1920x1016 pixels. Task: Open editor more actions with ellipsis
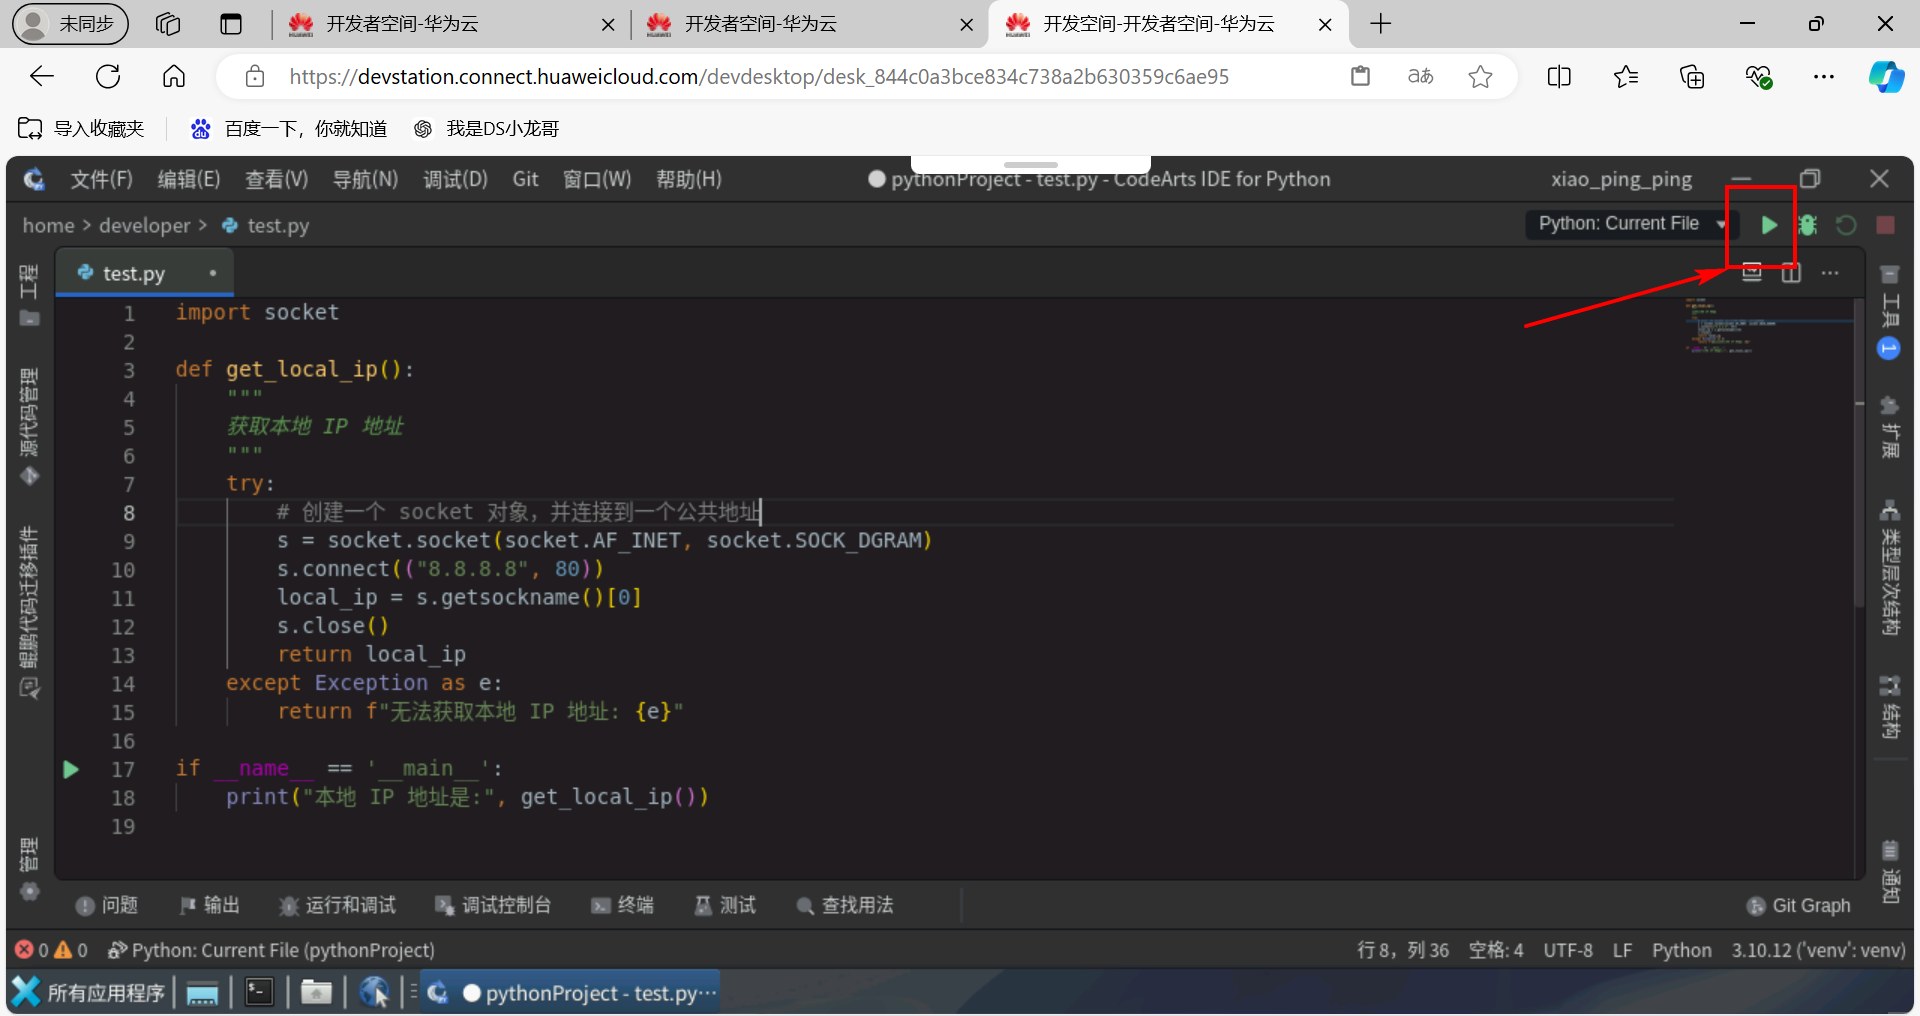click(x=1832, y=272)
